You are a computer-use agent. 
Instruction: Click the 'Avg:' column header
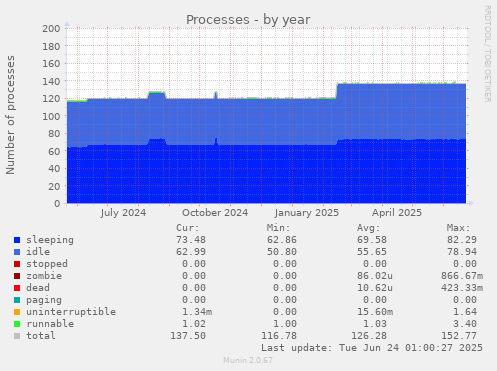click(369, 228)
